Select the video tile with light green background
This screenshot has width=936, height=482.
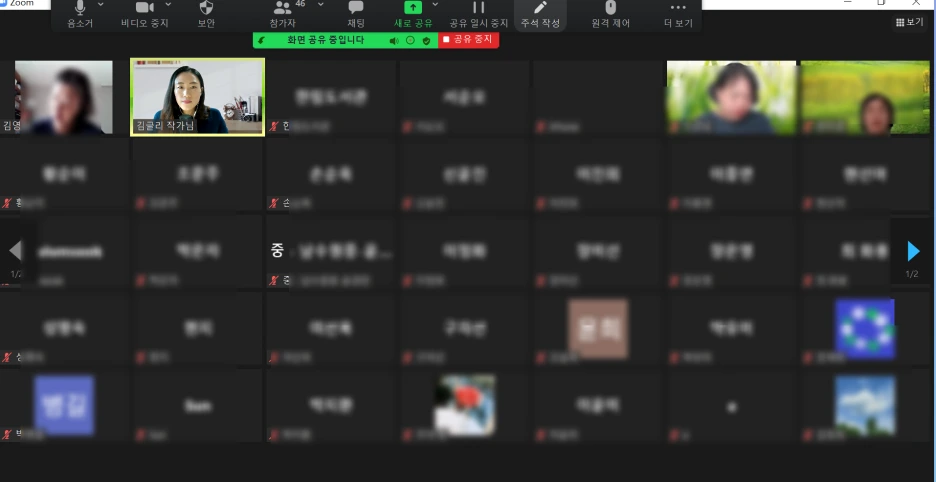tap(731, 97)
